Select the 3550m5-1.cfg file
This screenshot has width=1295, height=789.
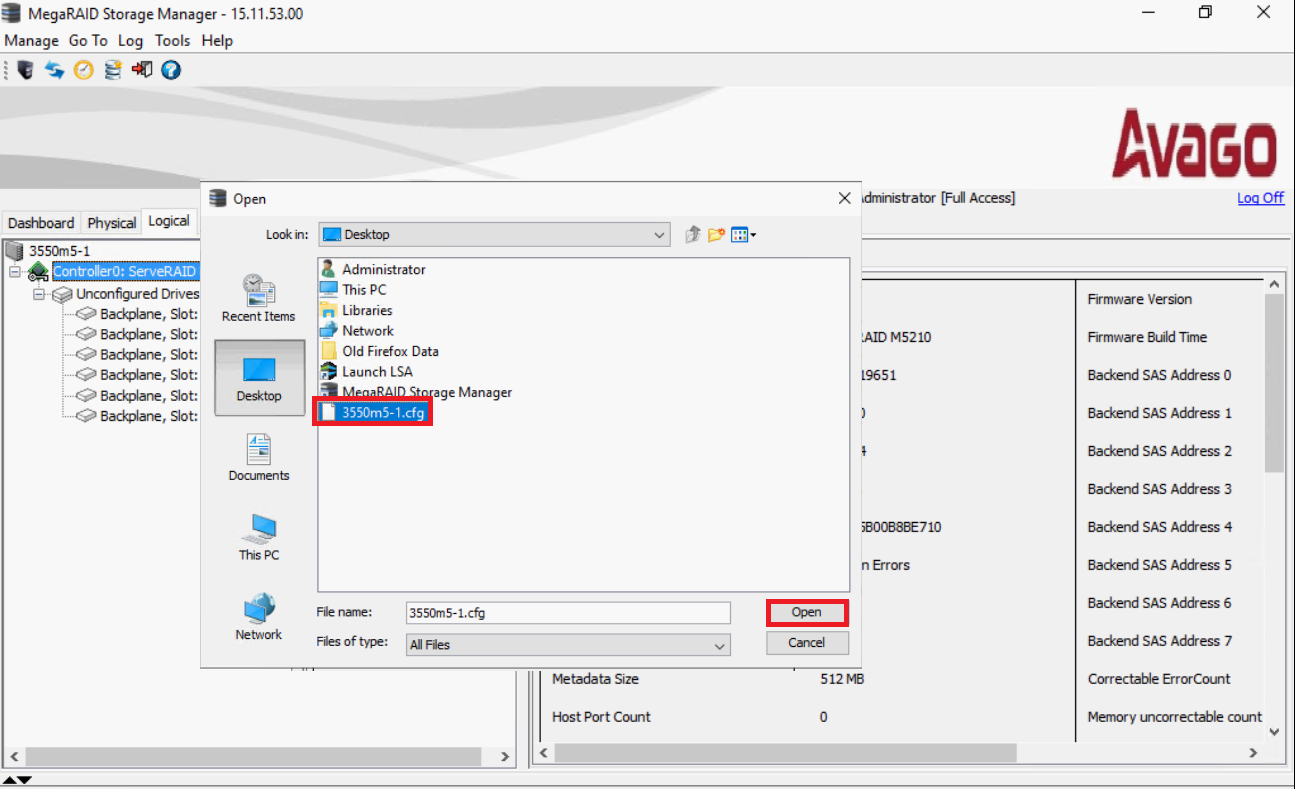[375, 412]
